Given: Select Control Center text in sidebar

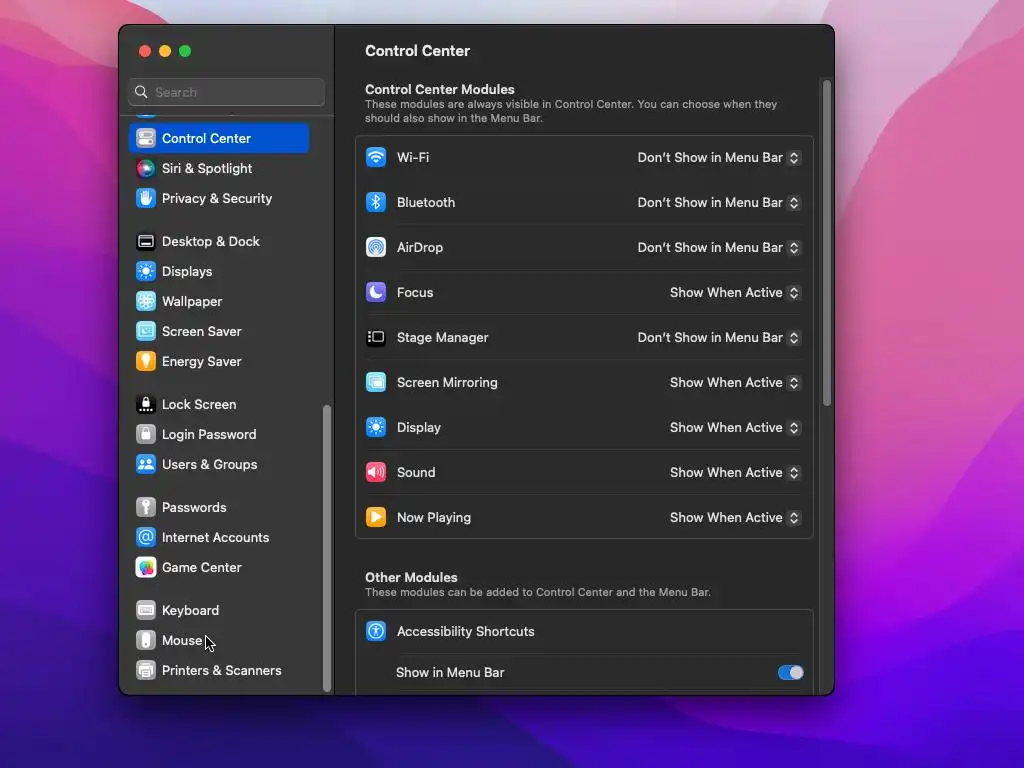Looking at the screenshot, I should 206,138.
